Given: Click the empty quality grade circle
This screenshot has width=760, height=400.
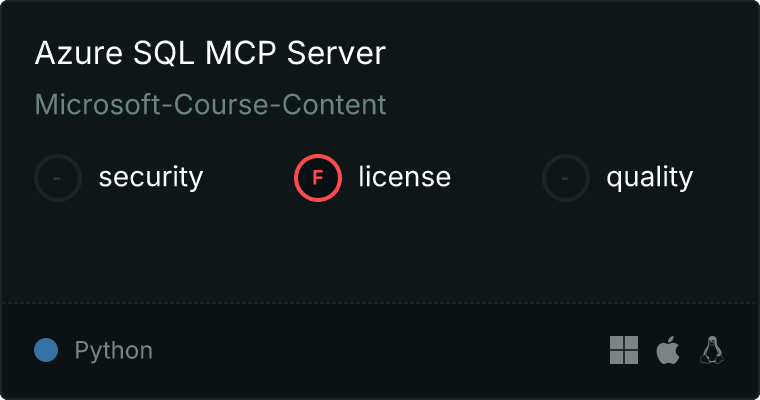Looking at the screenshot, I should [x=566, y=178].
